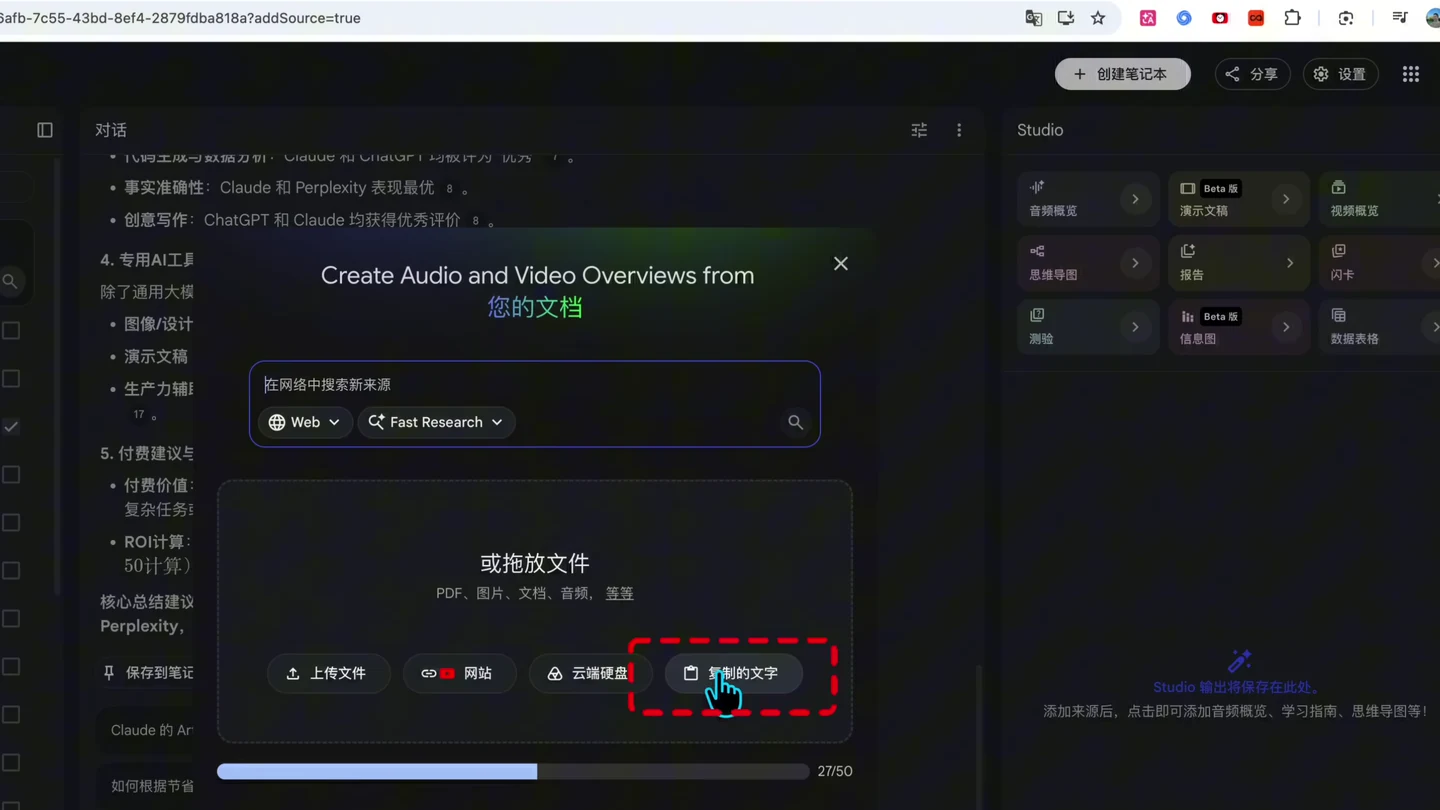Click 创建笔记本 create notebook button

pos(1122,74)
